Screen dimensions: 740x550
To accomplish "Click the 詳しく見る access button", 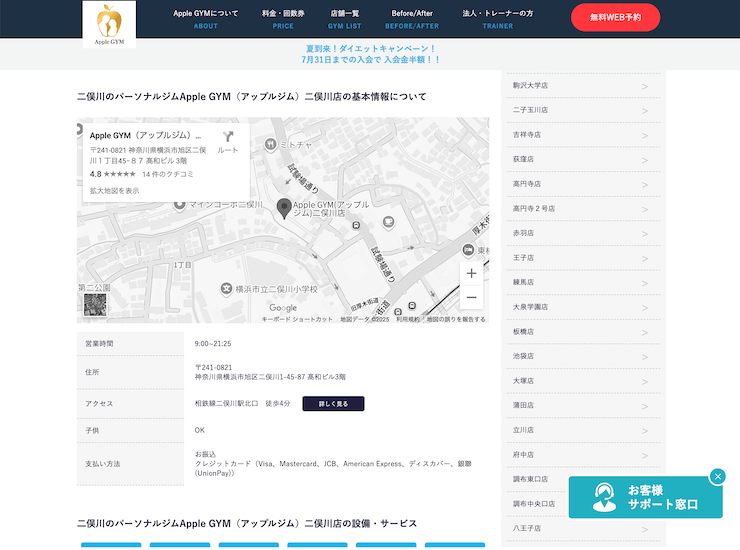I will [333, 404].
